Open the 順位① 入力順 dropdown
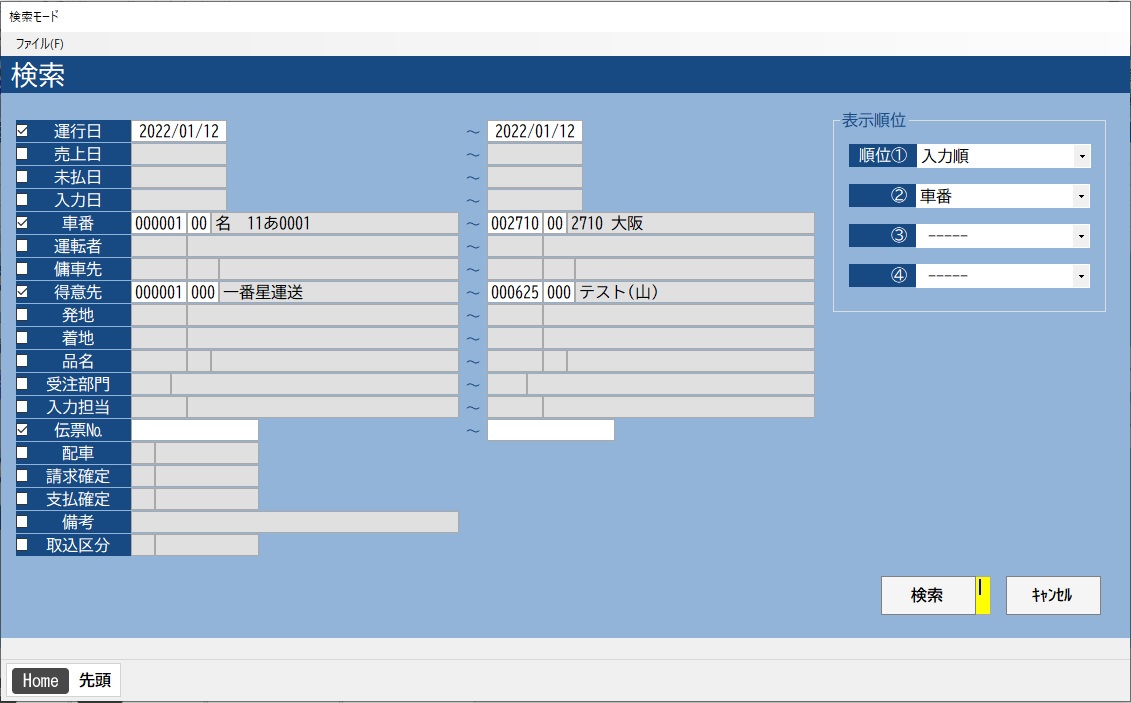 (x=1081, y=157)
